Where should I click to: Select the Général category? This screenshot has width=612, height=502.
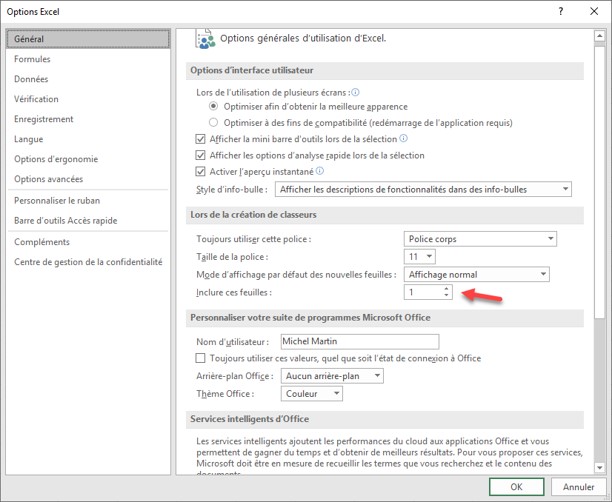pyautogui.click(x=88, y=39)
